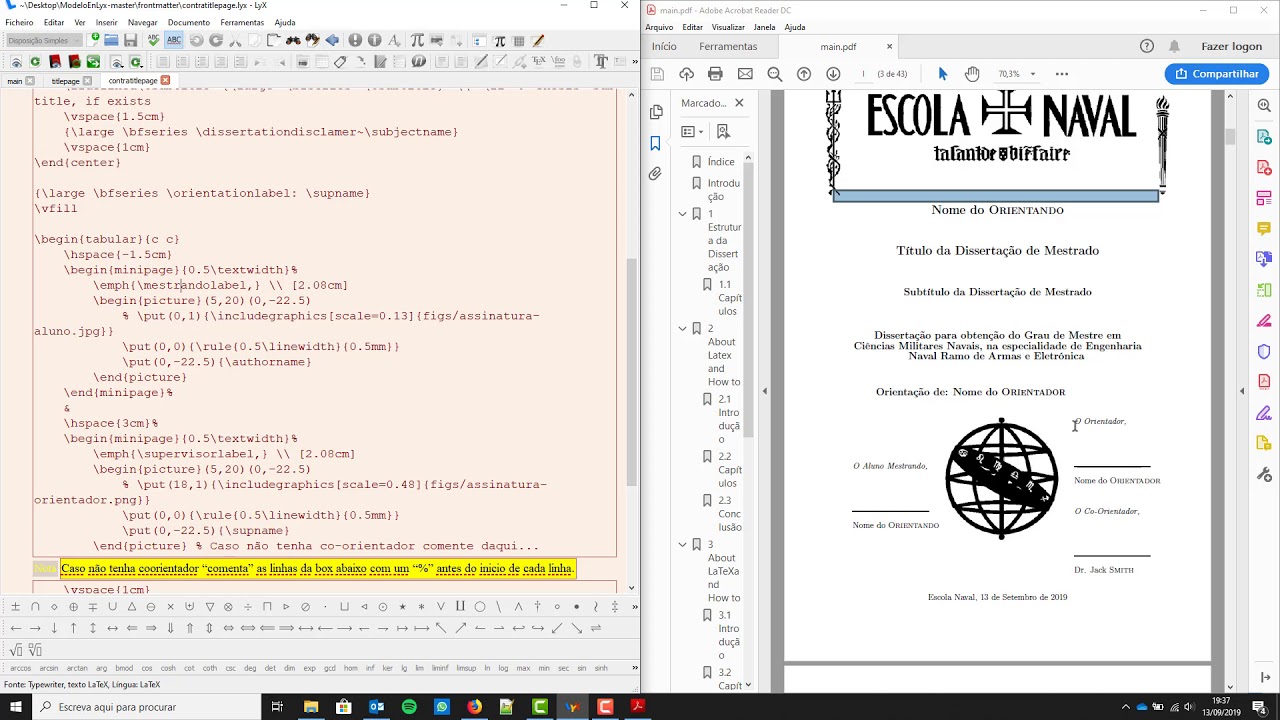Click the Acrobat page number field
This screenshot has height=720, width=1280.
pos(863,74)
